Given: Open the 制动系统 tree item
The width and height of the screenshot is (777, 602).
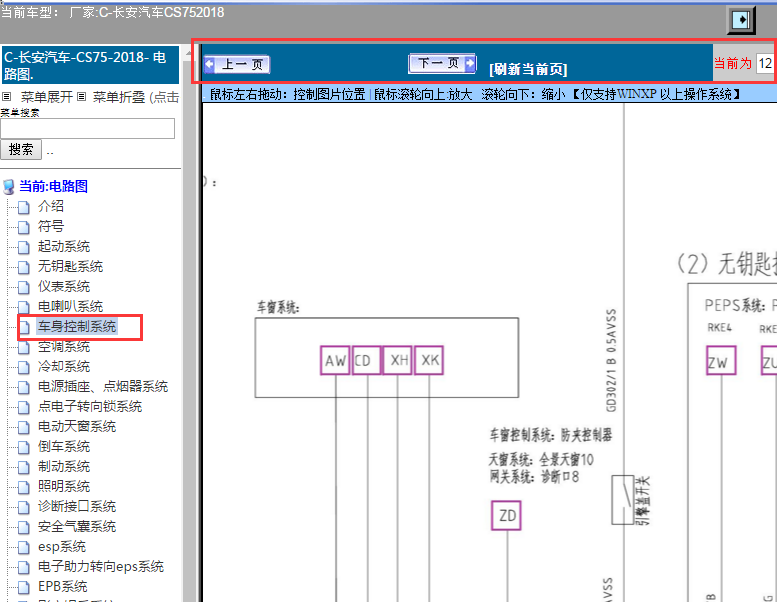Looking at the screenshot, I should pyautogui.click(x=64, y=467).
